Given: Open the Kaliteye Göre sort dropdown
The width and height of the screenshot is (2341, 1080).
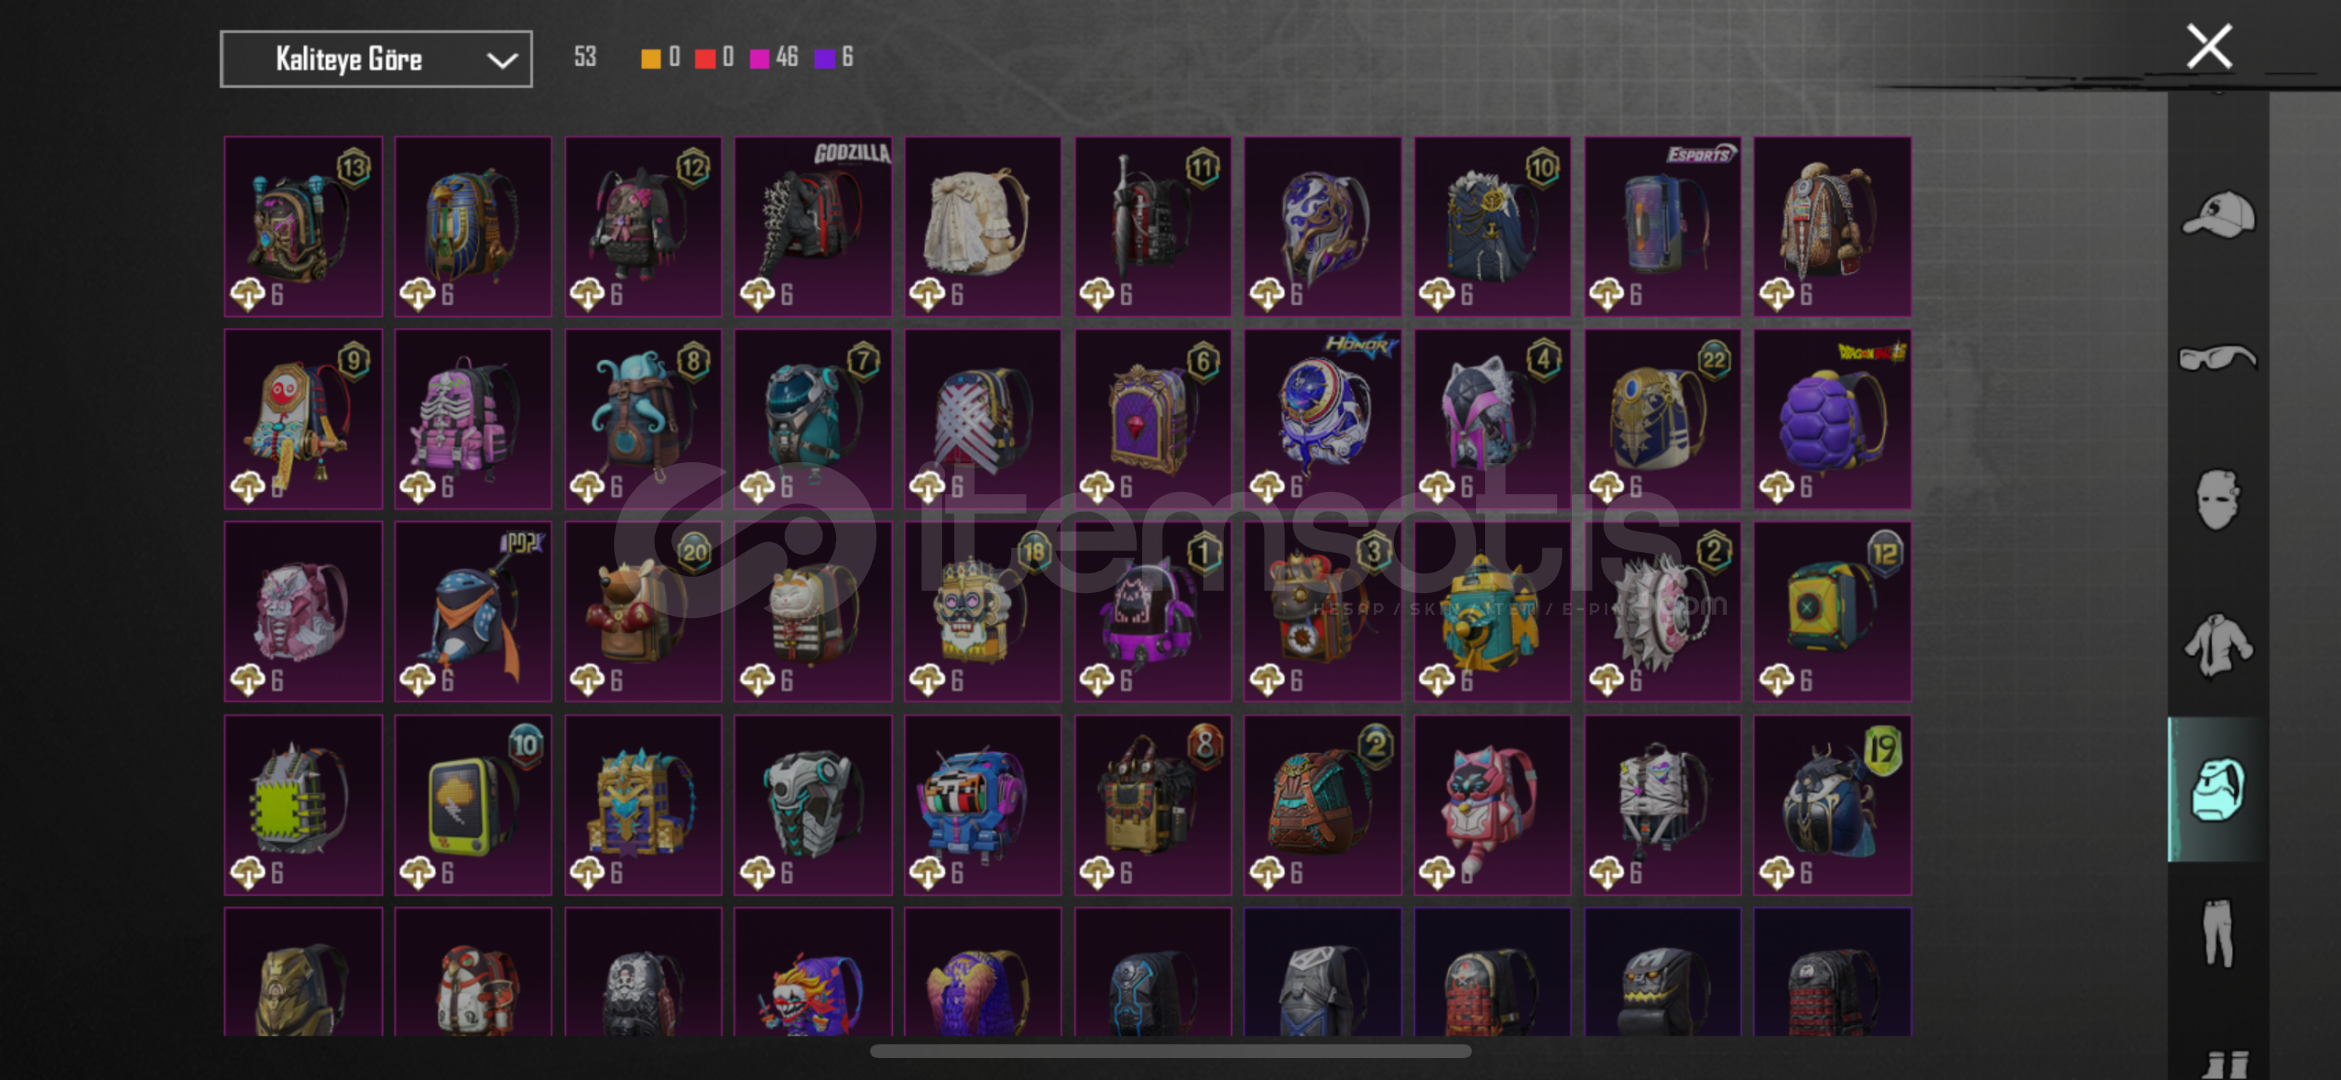Looking at the screenshot, I should [376, 59].
